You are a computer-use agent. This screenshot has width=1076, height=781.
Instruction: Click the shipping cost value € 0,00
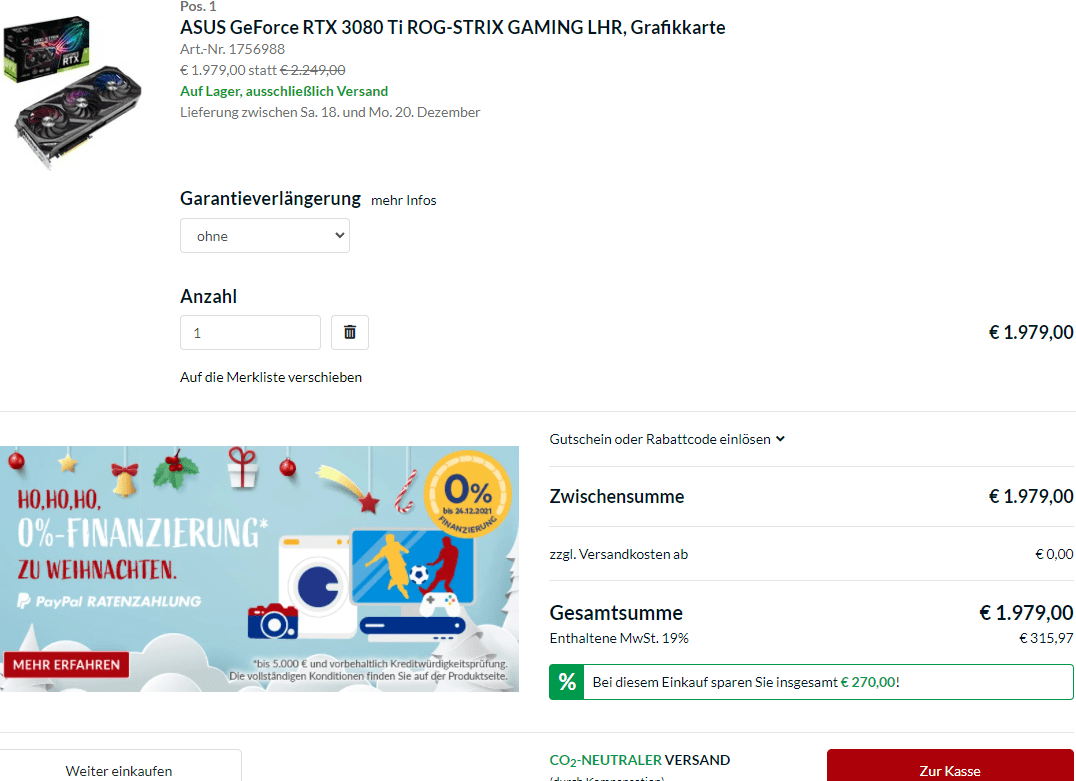point(1054,555)
